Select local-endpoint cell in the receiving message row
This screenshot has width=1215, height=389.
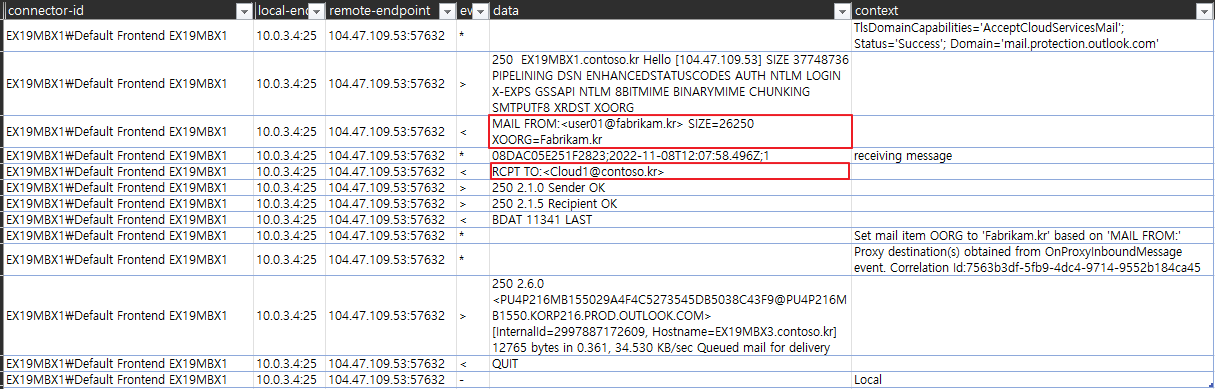(289, 155)
